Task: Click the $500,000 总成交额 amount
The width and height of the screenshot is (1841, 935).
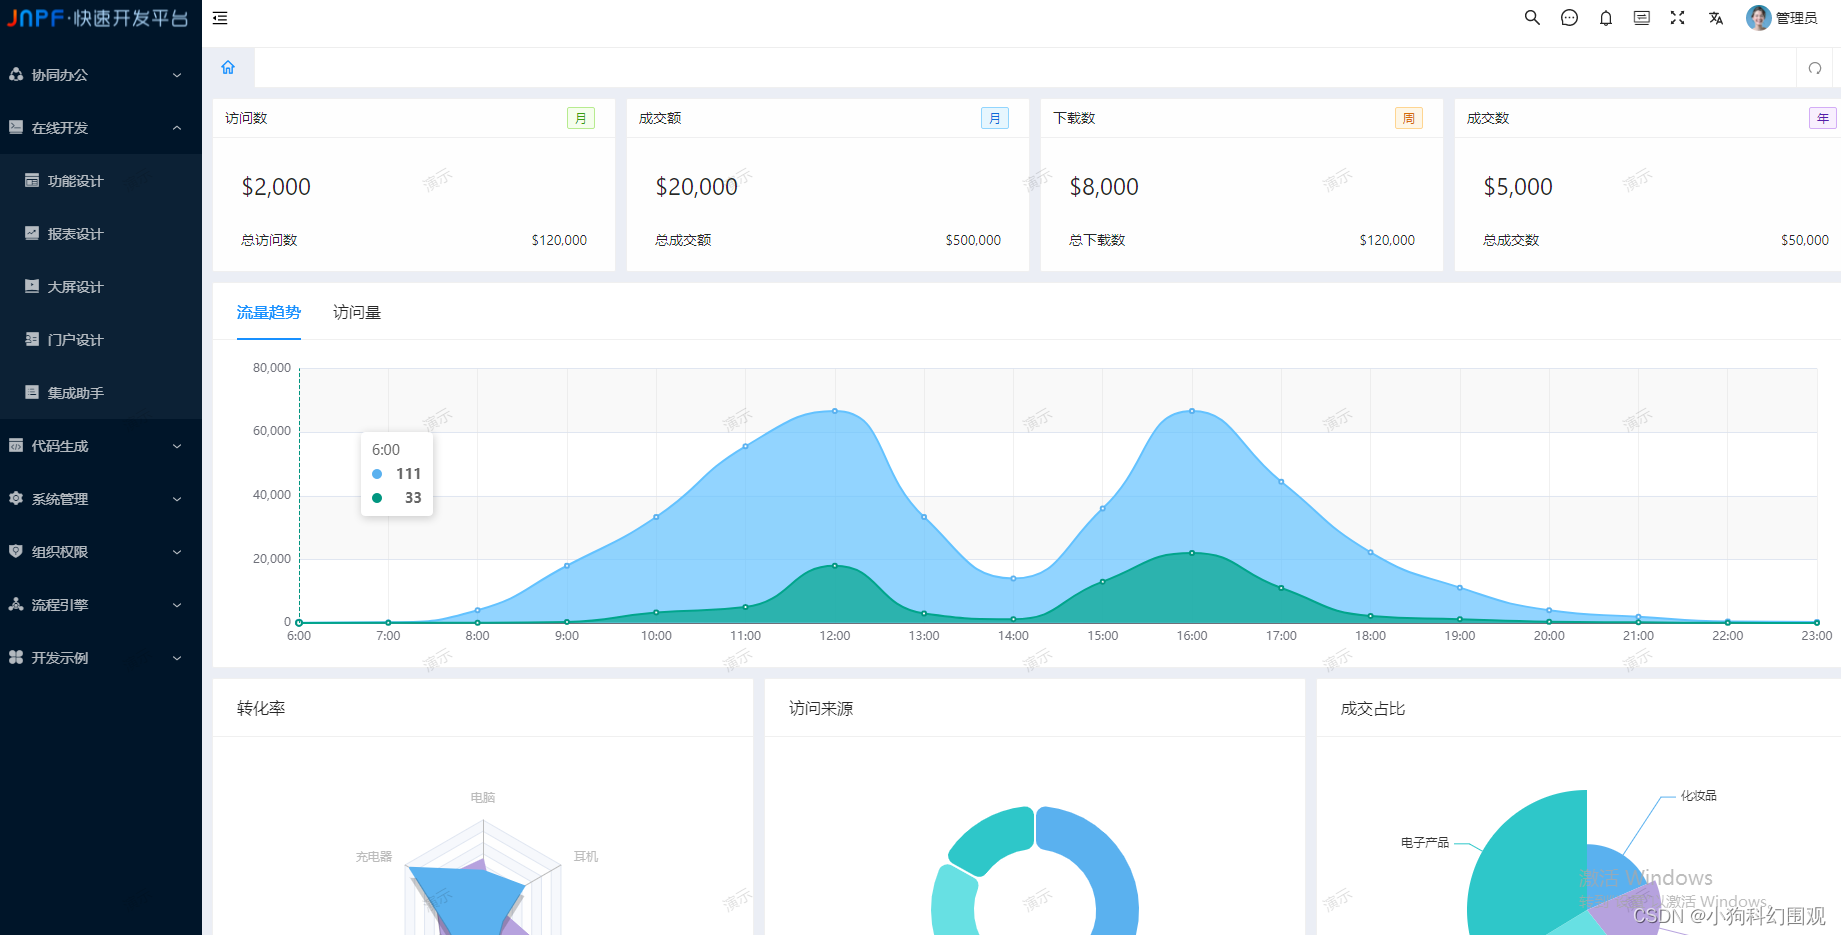Action: coord(973,240)
